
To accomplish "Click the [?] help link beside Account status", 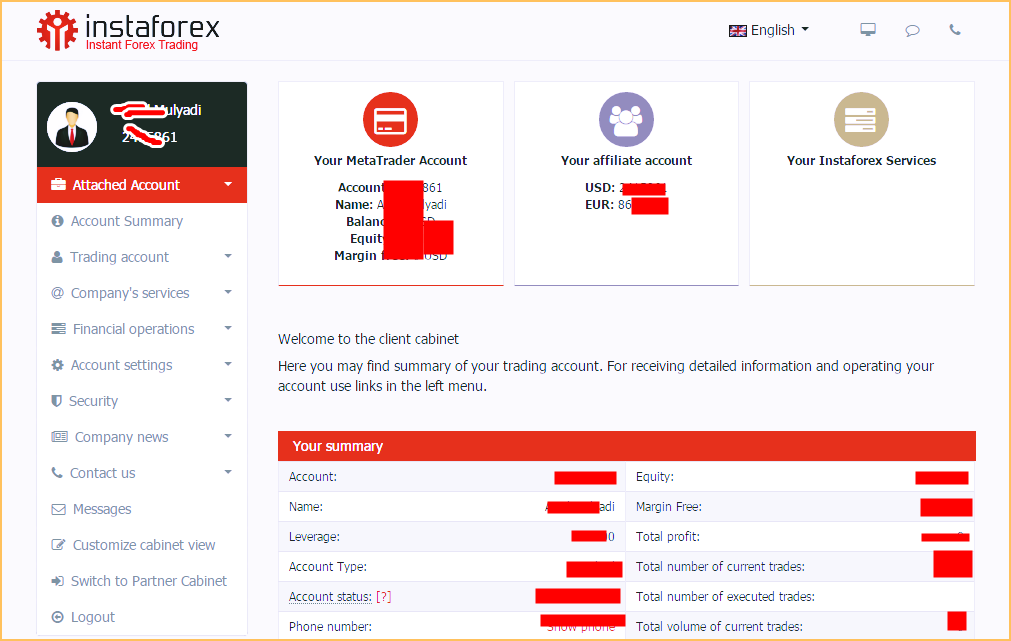I will [x=384, y=597].
